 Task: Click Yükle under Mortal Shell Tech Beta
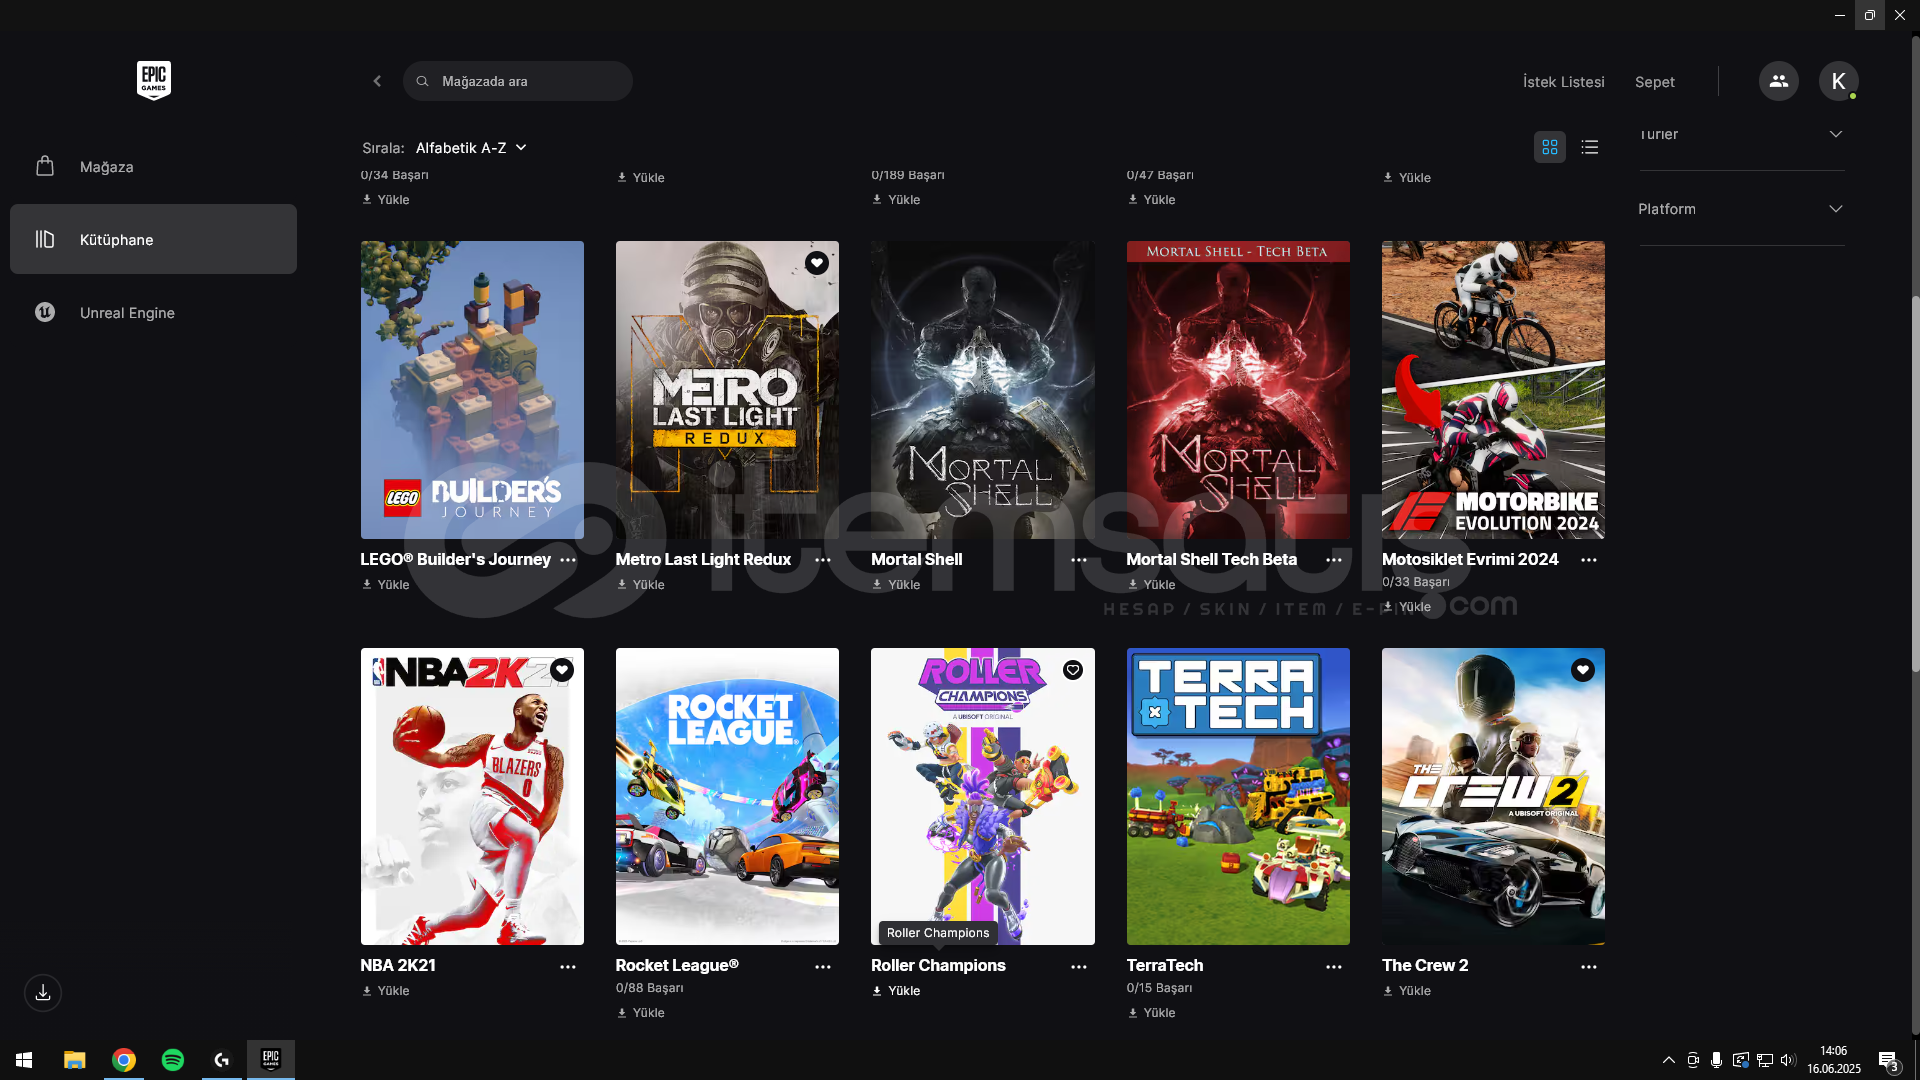click(x=1151, y=585)
